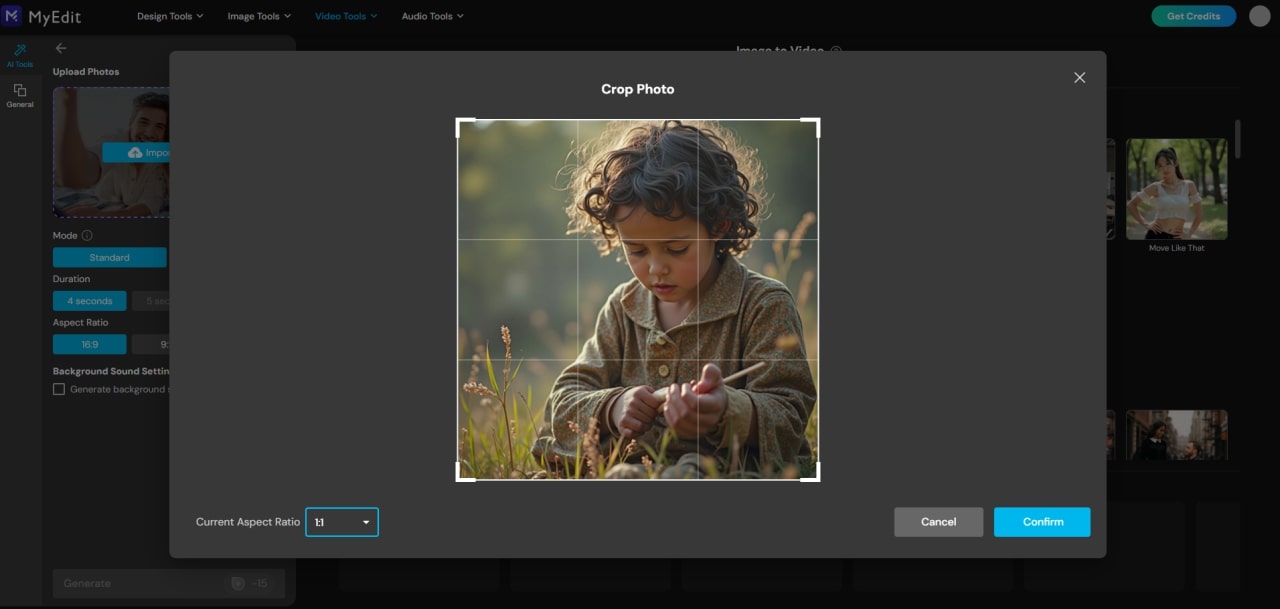The image size is (1280, 609).
Task: Expand the Design Tools dropdown
Action: click(170, 15)
